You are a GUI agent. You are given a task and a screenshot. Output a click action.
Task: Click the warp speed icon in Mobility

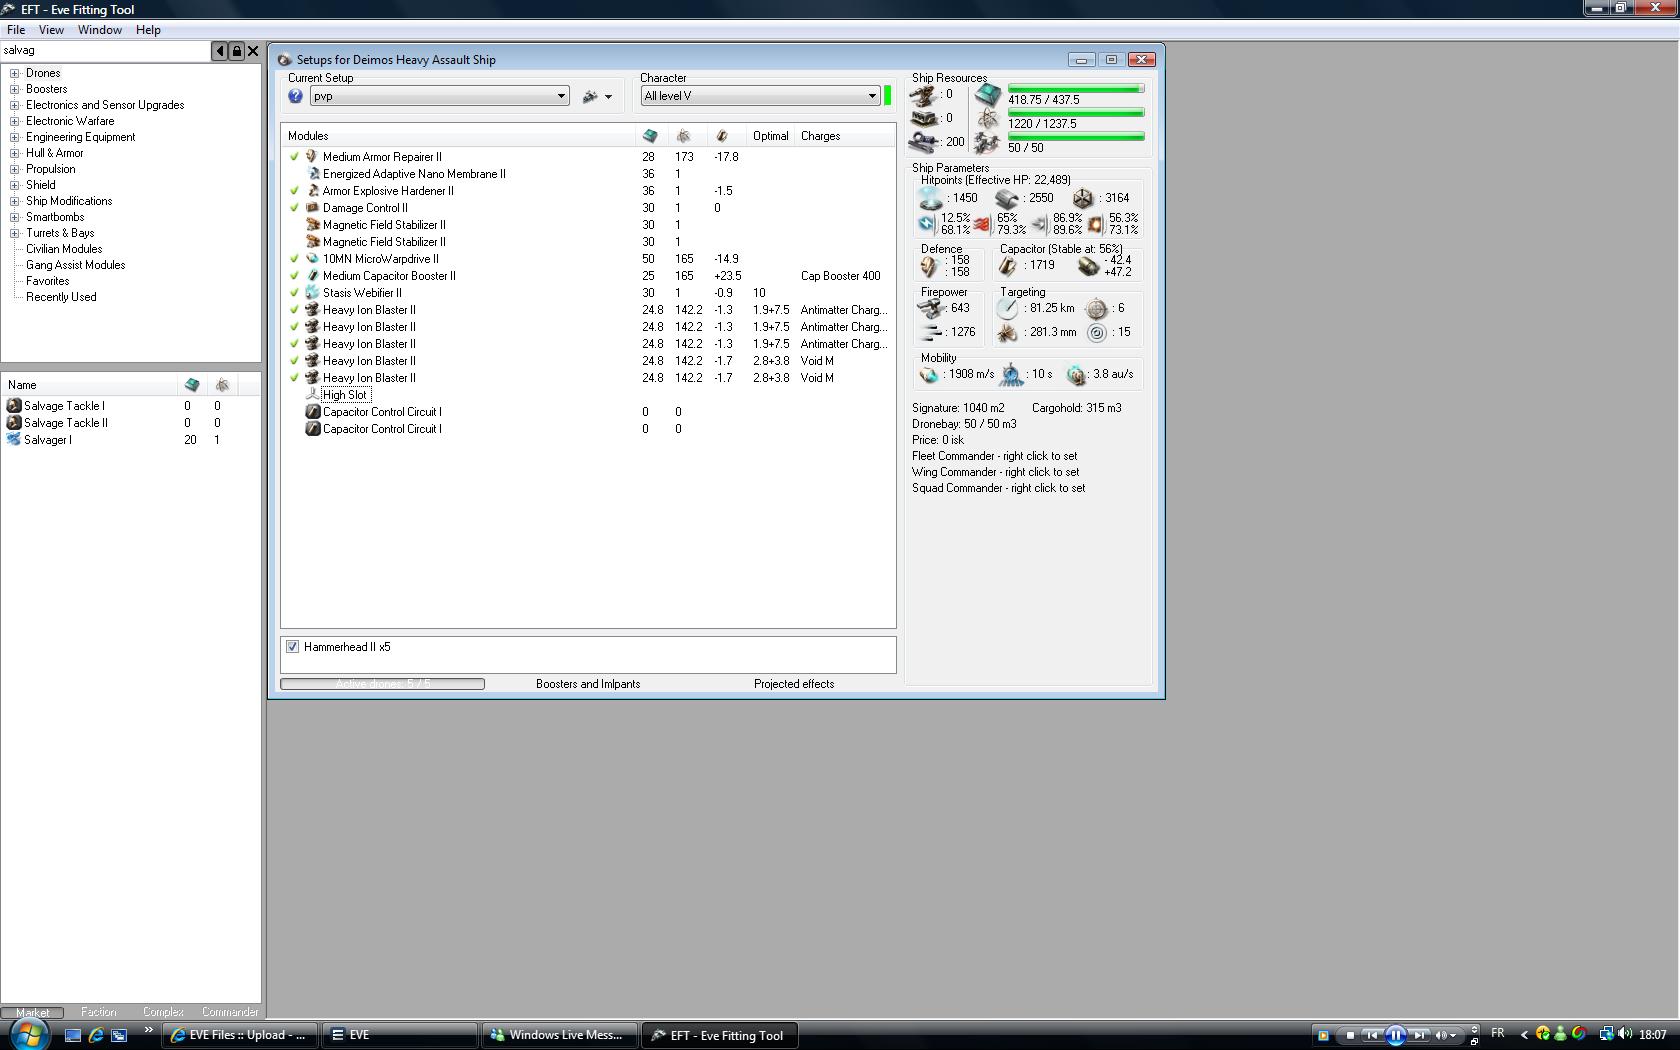tap(1076, 375)
